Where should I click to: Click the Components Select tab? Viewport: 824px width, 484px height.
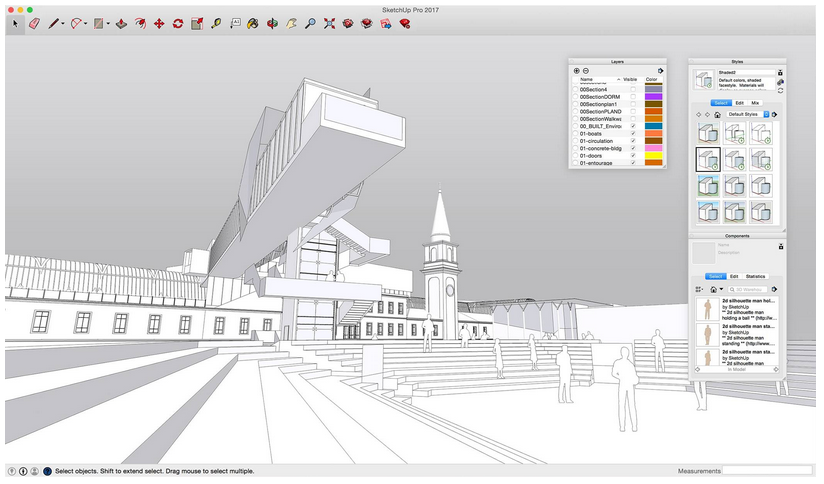point(715,276)
